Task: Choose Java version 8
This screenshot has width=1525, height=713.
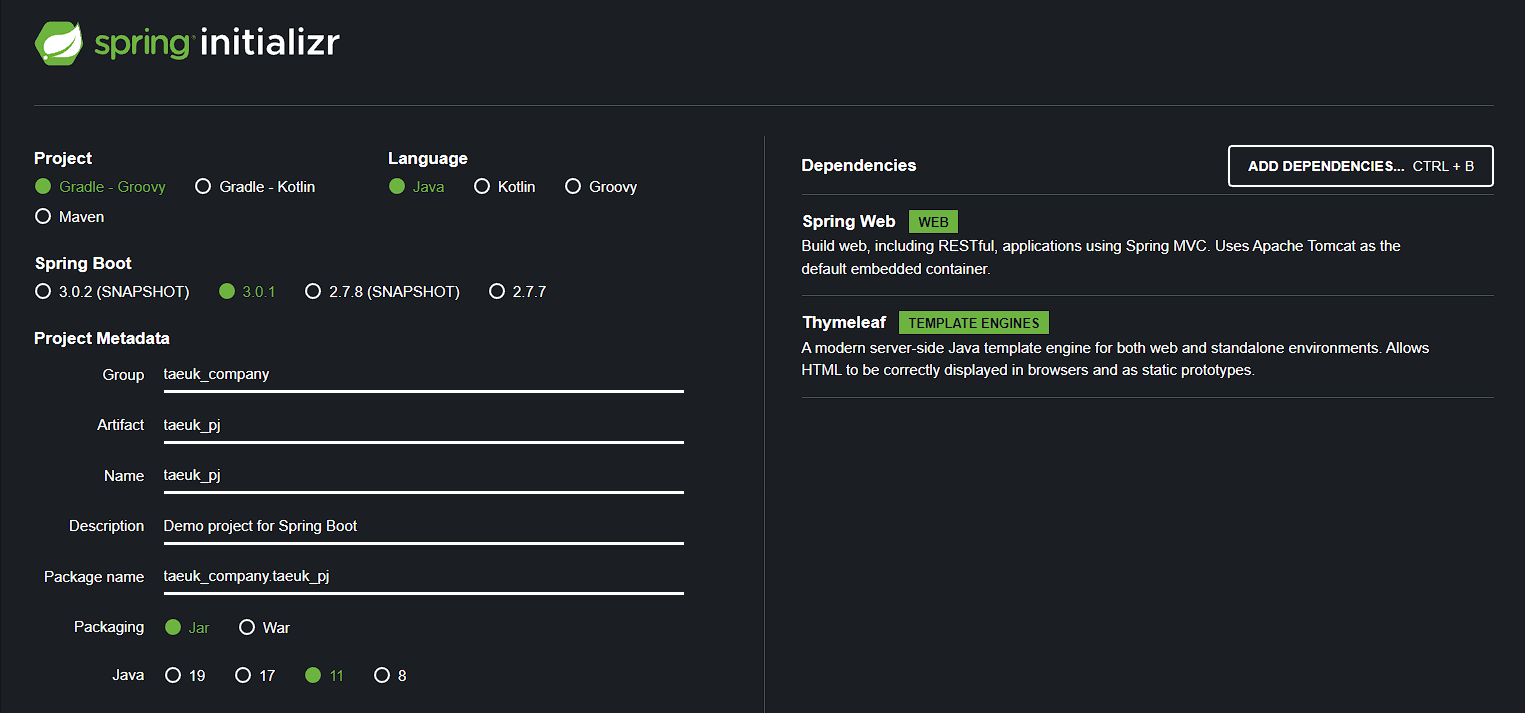Action: point(390,676)
